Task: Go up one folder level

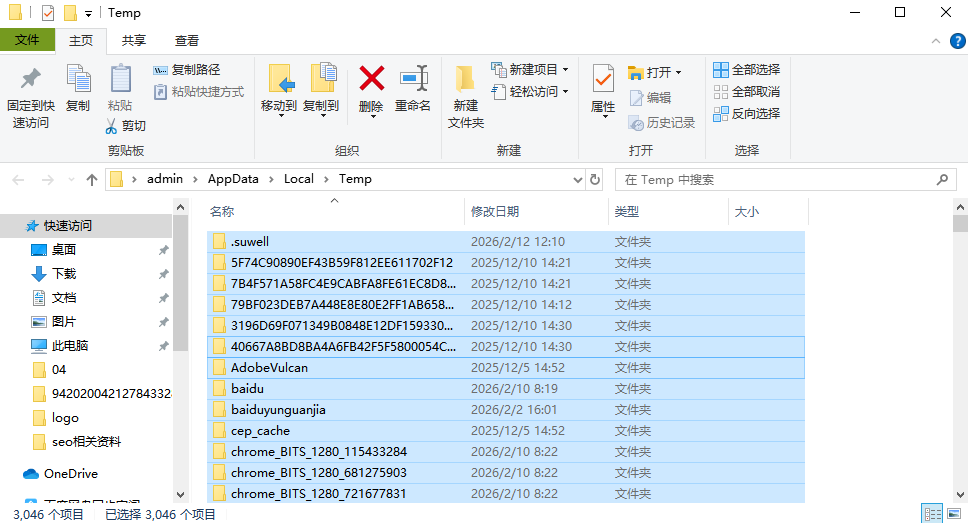Action: point(92,180)
